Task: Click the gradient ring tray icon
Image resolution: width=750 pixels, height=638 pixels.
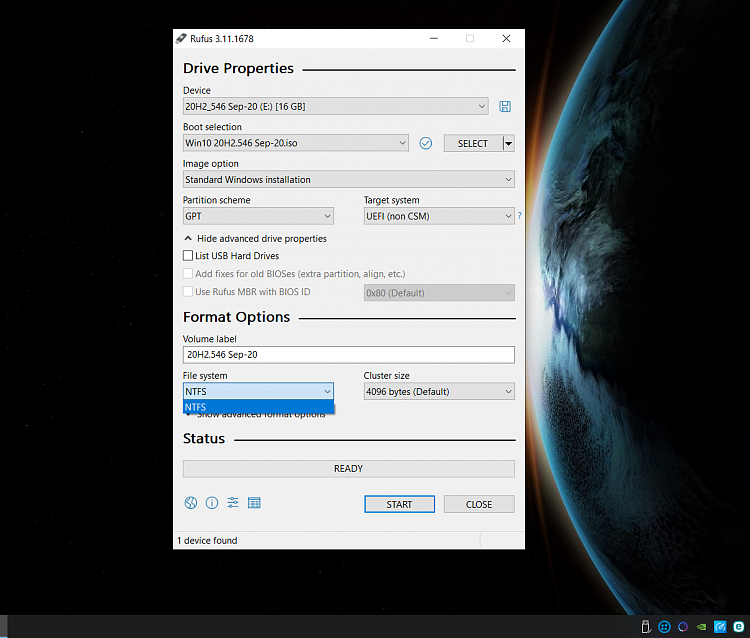Action: click(683, 627)
